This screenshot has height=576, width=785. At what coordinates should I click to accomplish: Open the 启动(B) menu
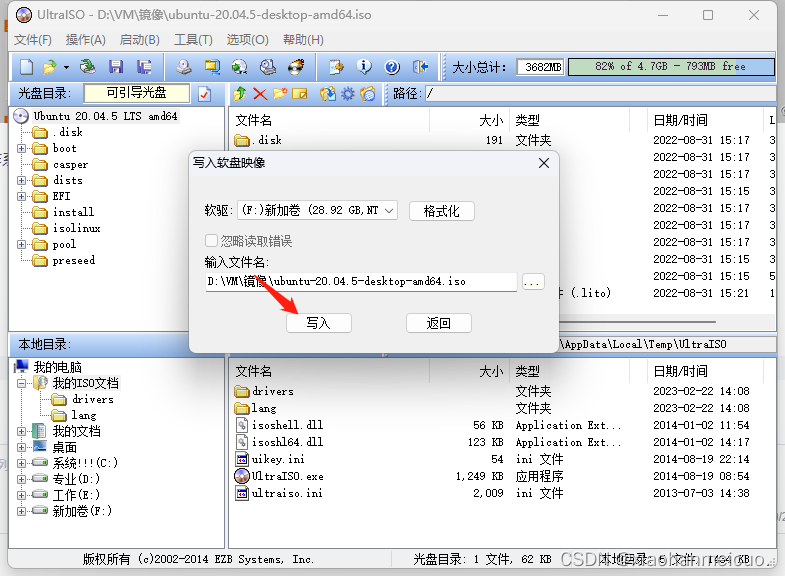tap(140, 40)
